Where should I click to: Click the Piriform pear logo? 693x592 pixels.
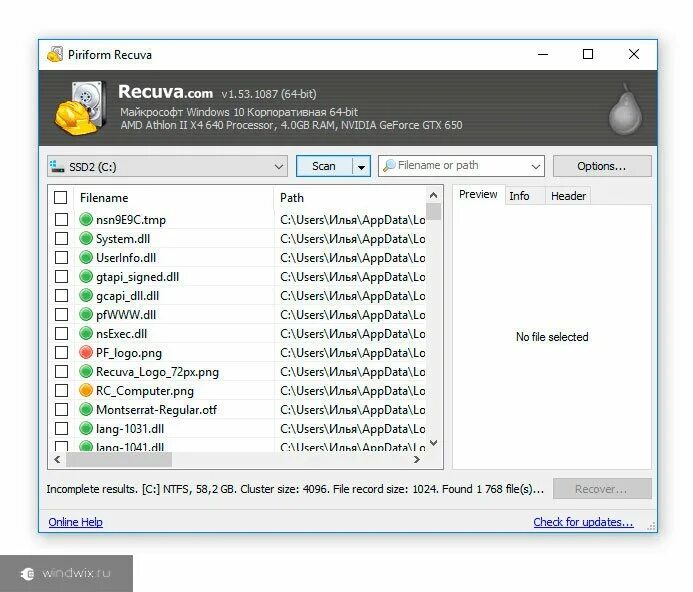pos(625,109)
